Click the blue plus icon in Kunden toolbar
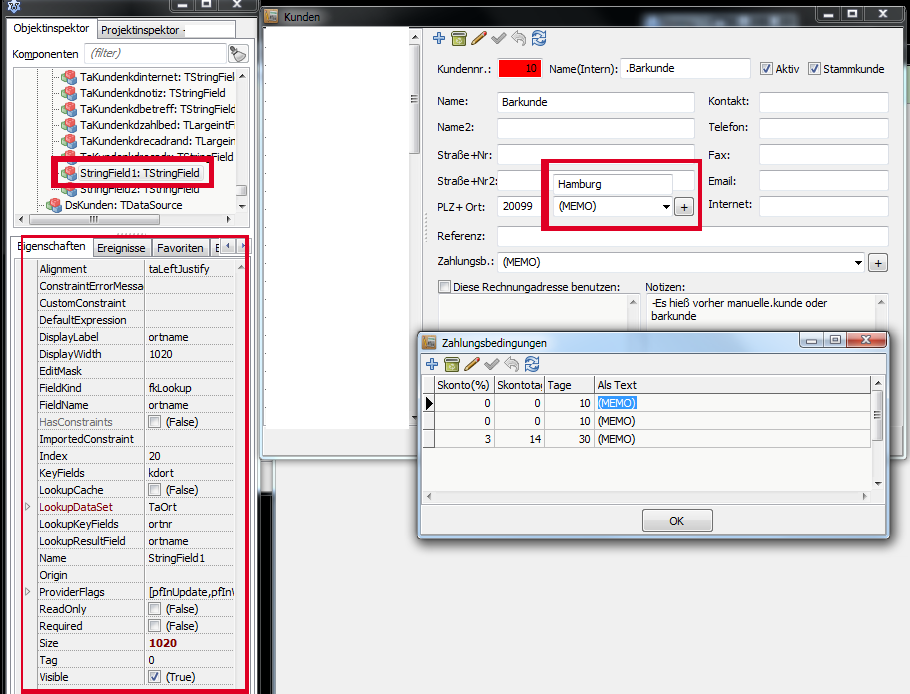 pos(439,39)
